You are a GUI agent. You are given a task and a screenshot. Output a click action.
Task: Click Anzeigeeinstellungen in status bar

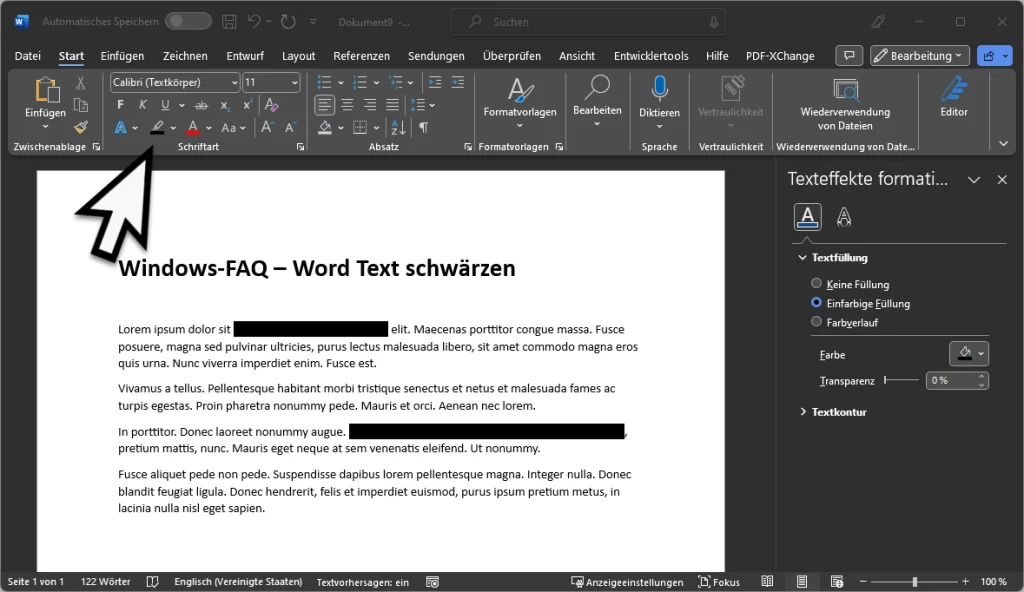click(627, 582)
